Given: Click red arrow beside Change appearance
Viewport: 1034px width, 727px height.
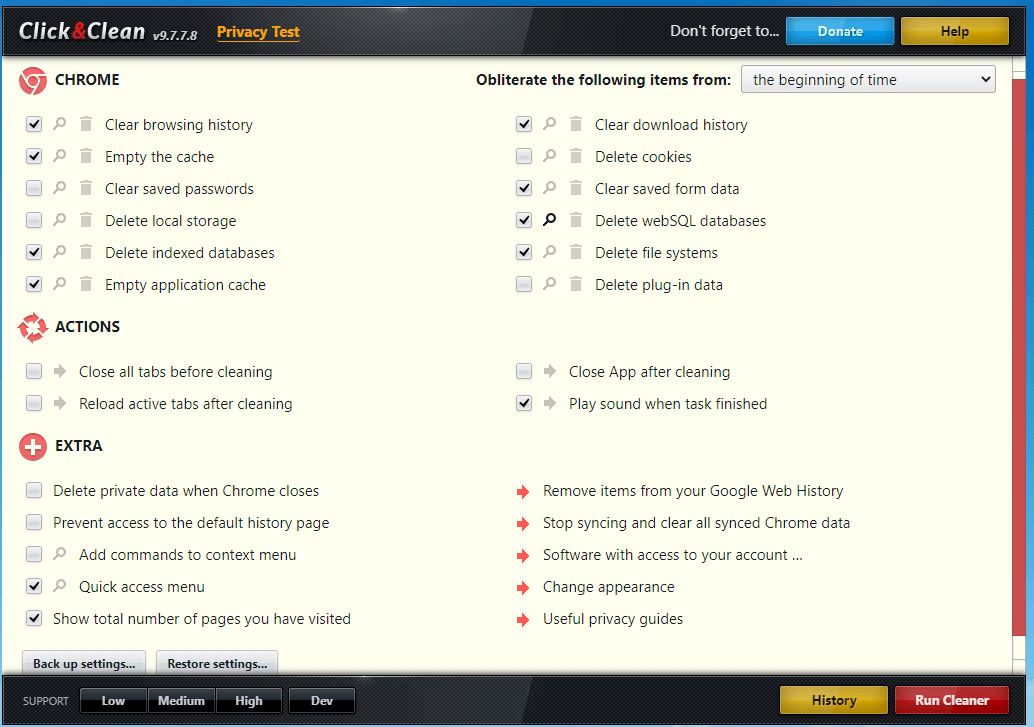Looking at the screenshot, I should [522, 587].
